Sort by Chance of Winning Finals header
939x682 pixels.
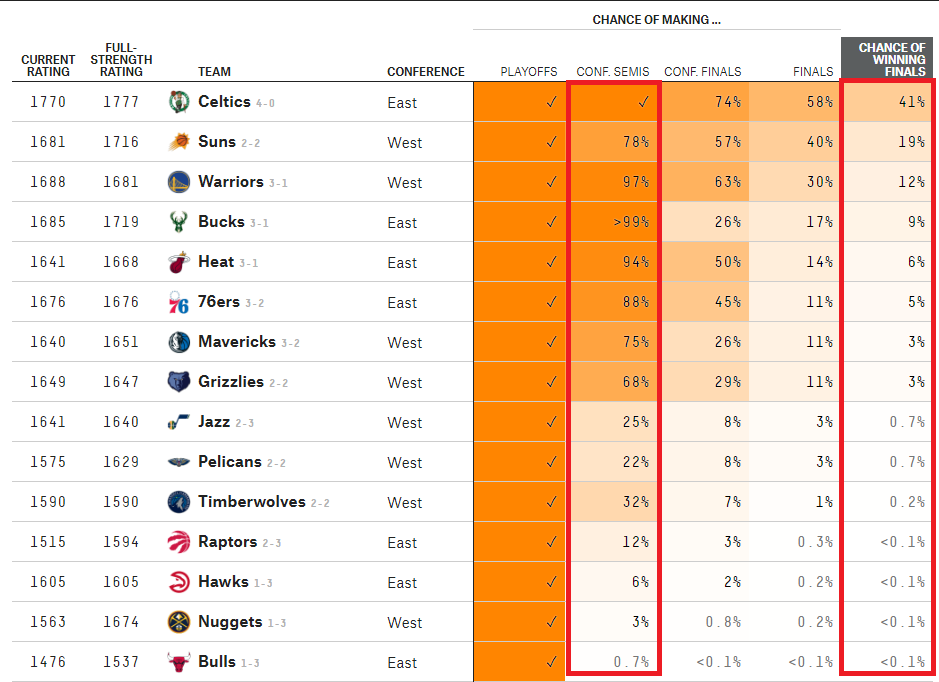(892, 59)
